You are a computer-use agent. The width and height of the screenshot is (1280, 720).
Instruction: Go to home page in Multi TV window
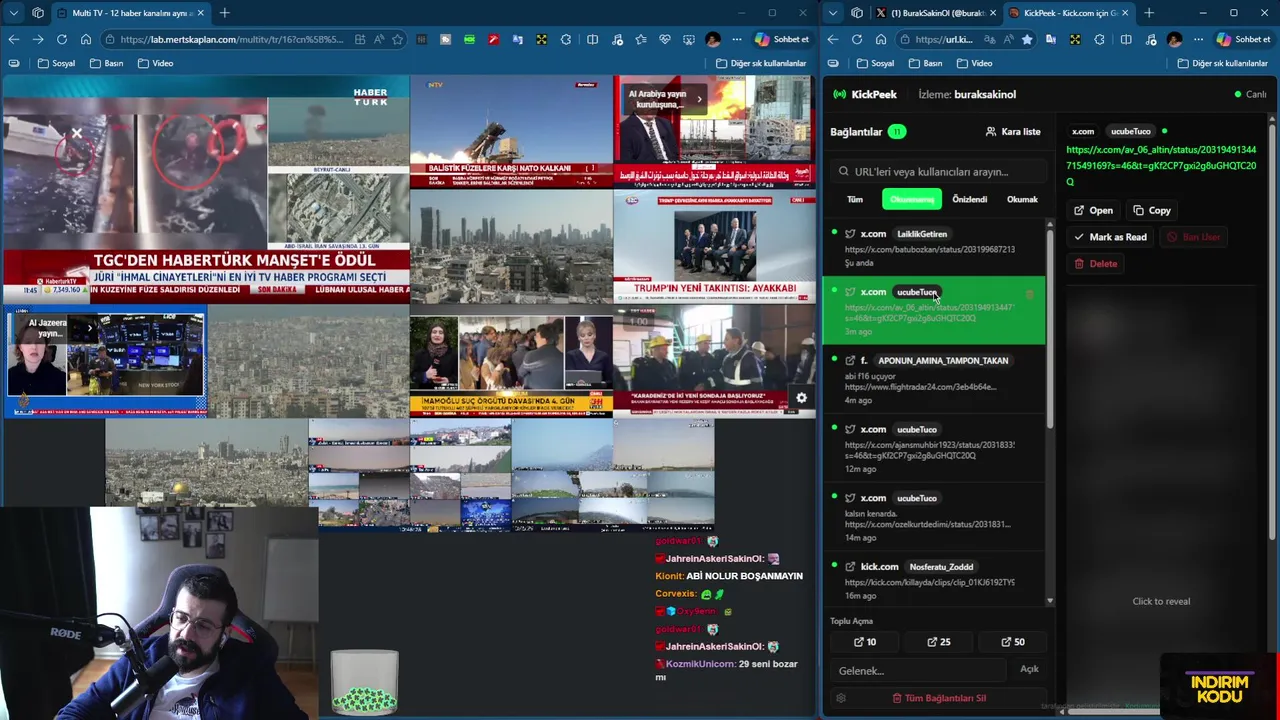pyautogui.click(x=86, y=39)
